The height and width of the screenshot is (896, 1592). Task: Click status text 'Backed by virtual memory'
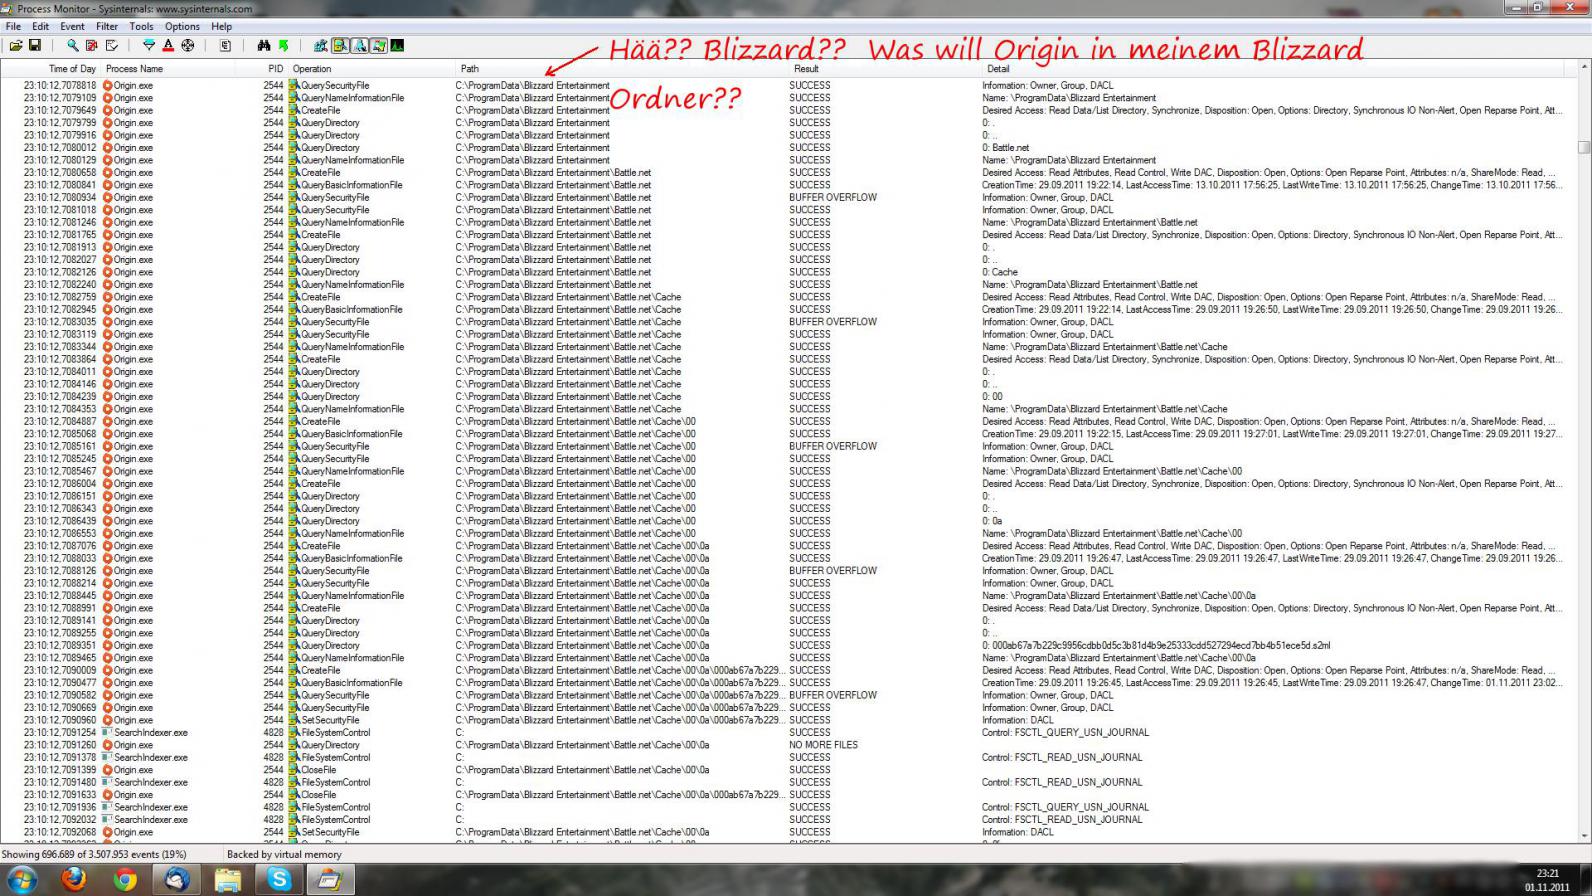tap(284, 854)
